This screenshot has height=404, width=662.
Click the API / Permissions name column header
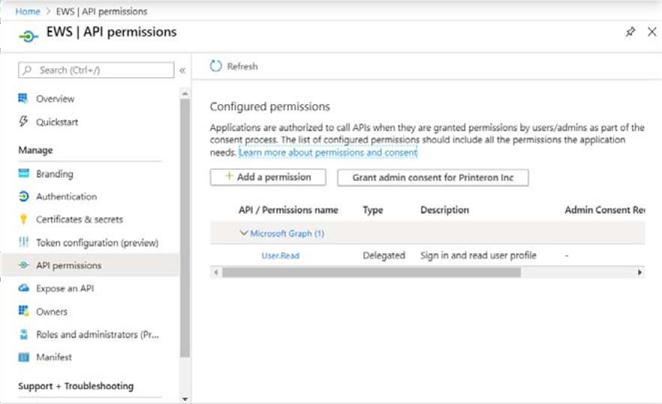pyautogui.click(x=288, y=210)
